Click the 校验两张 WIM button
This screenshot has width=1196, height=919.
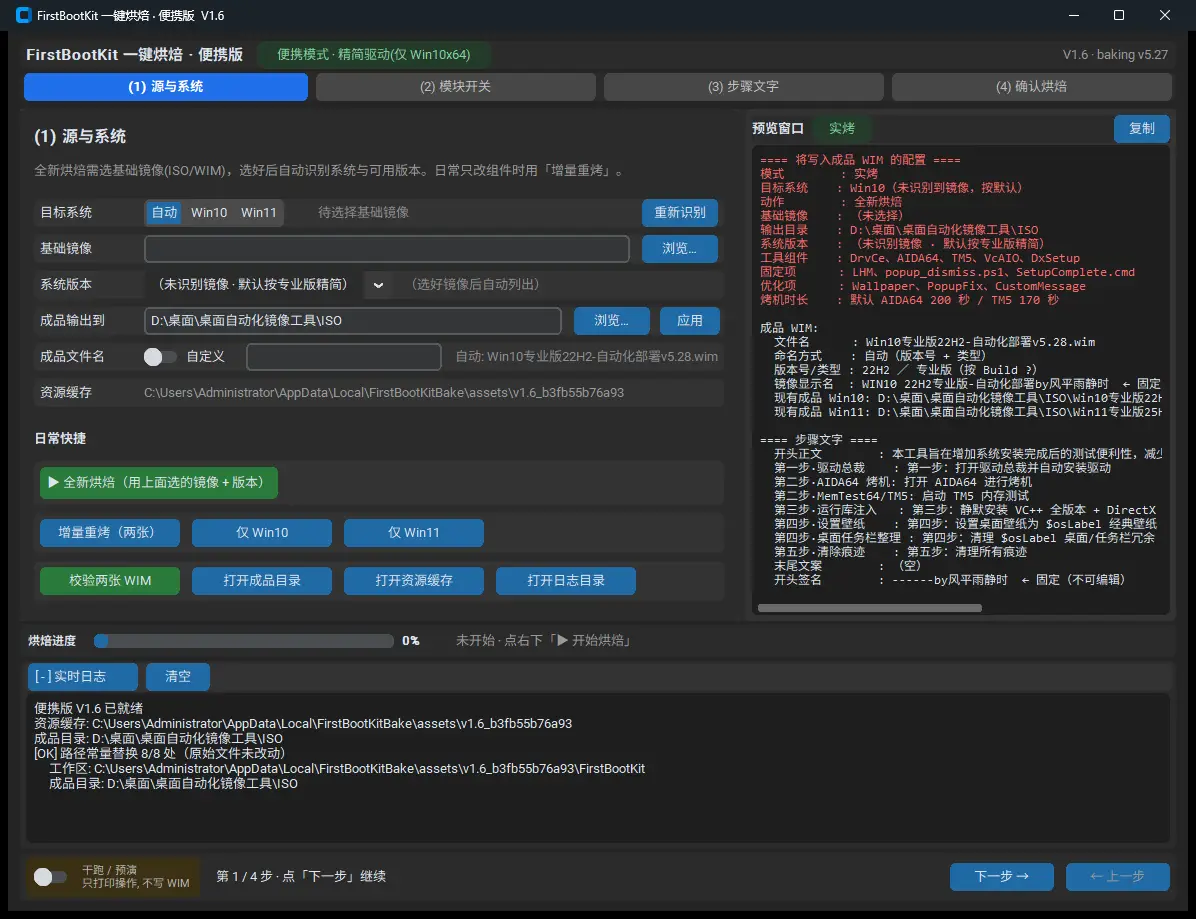click(x=110, y=581)
